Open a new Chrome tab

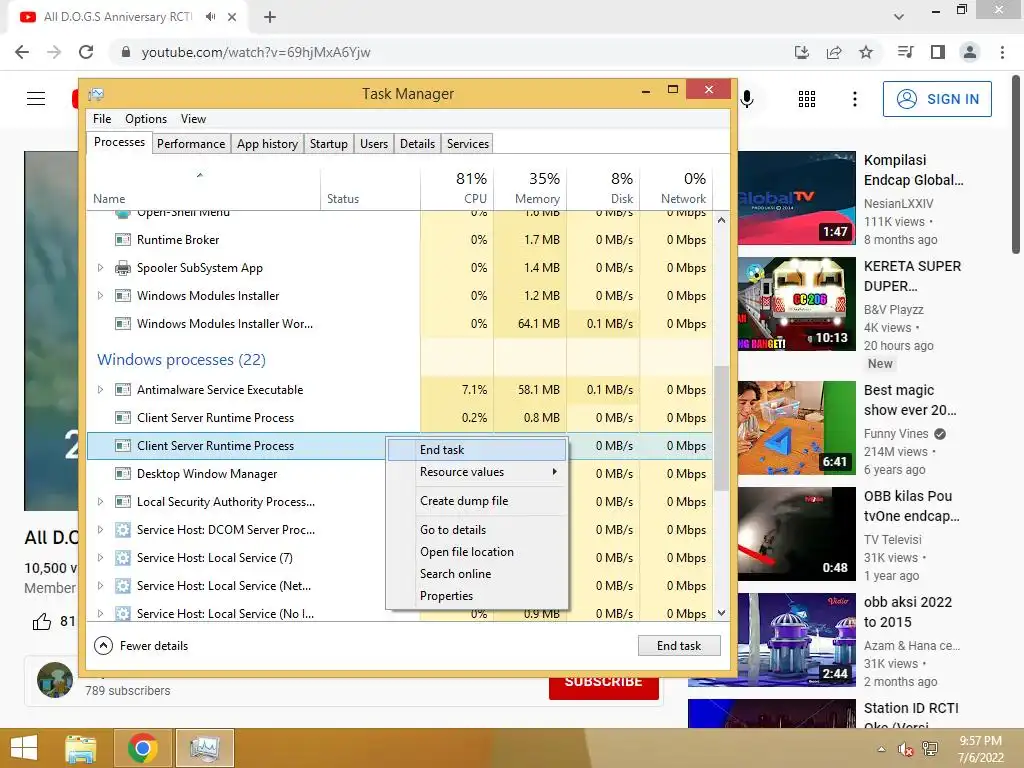(x=270, y=17)
